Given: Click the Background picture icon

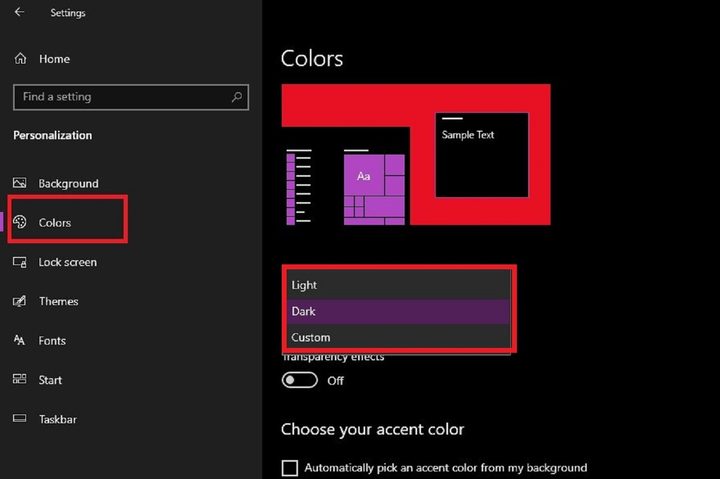Looking at the screenshot, I should (19, 183).
